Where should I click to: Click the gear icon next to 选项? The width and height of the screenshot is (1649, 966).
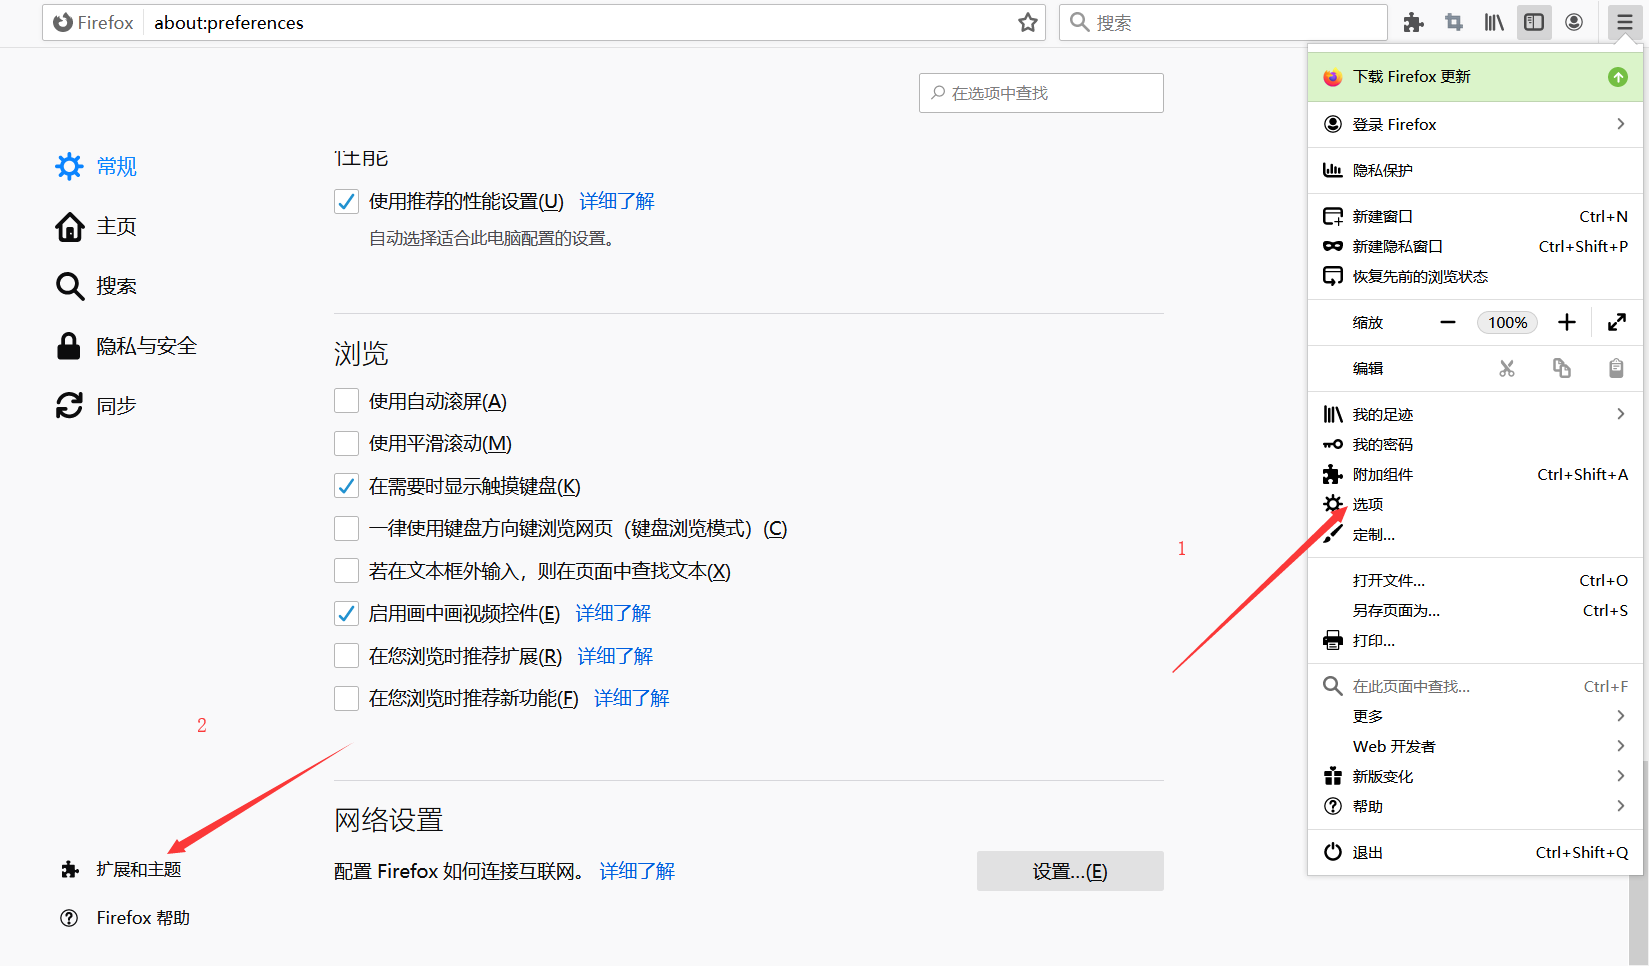(1333, 504)
